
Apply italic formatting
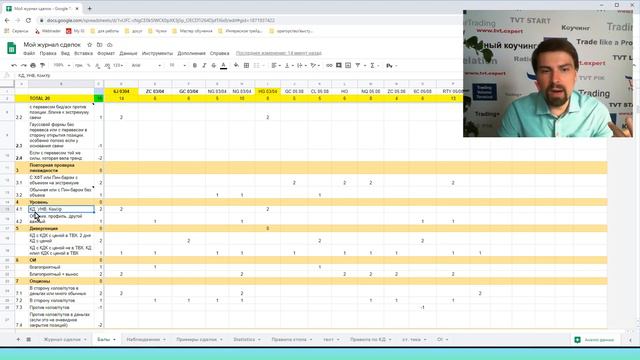pyautogui.click(x=204, y=65)
